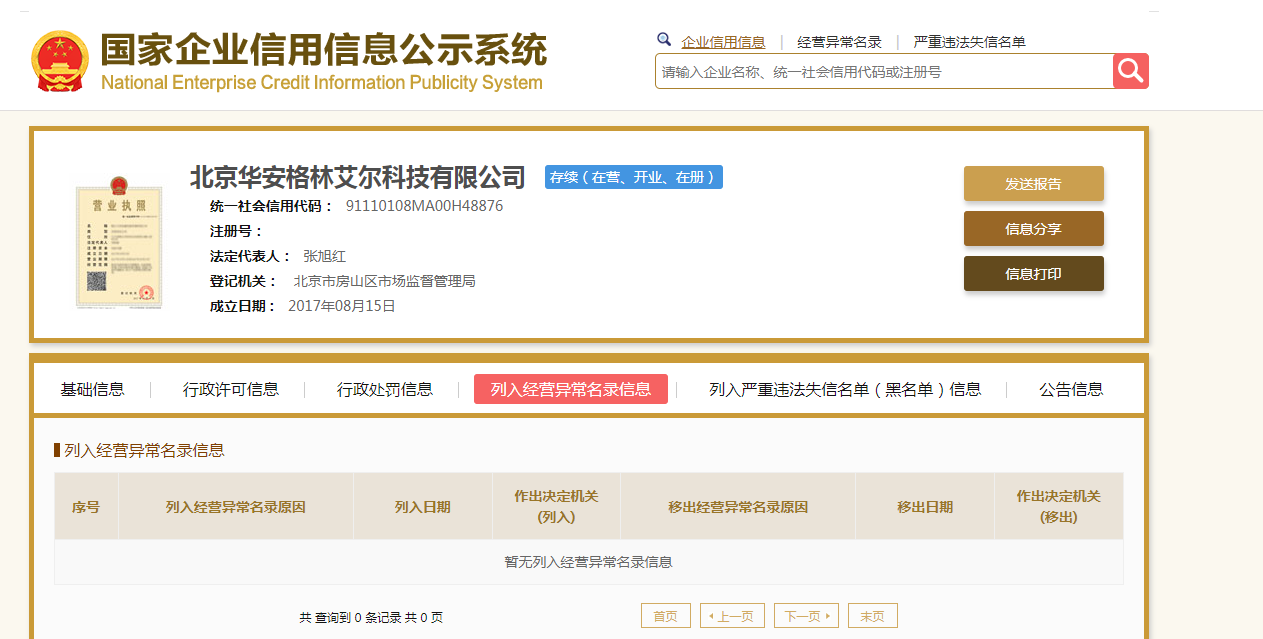
Task: Switch to the 公告信息 tab
Action: coord(1071,389)
